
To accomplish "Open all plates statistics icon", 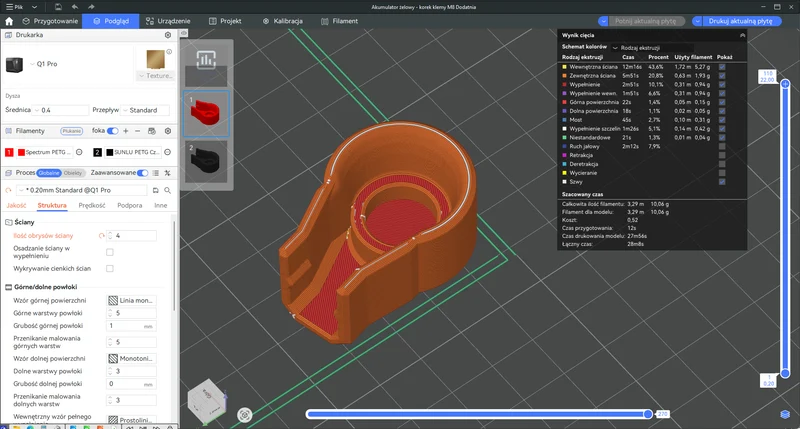I will click(x=206, y=60).
